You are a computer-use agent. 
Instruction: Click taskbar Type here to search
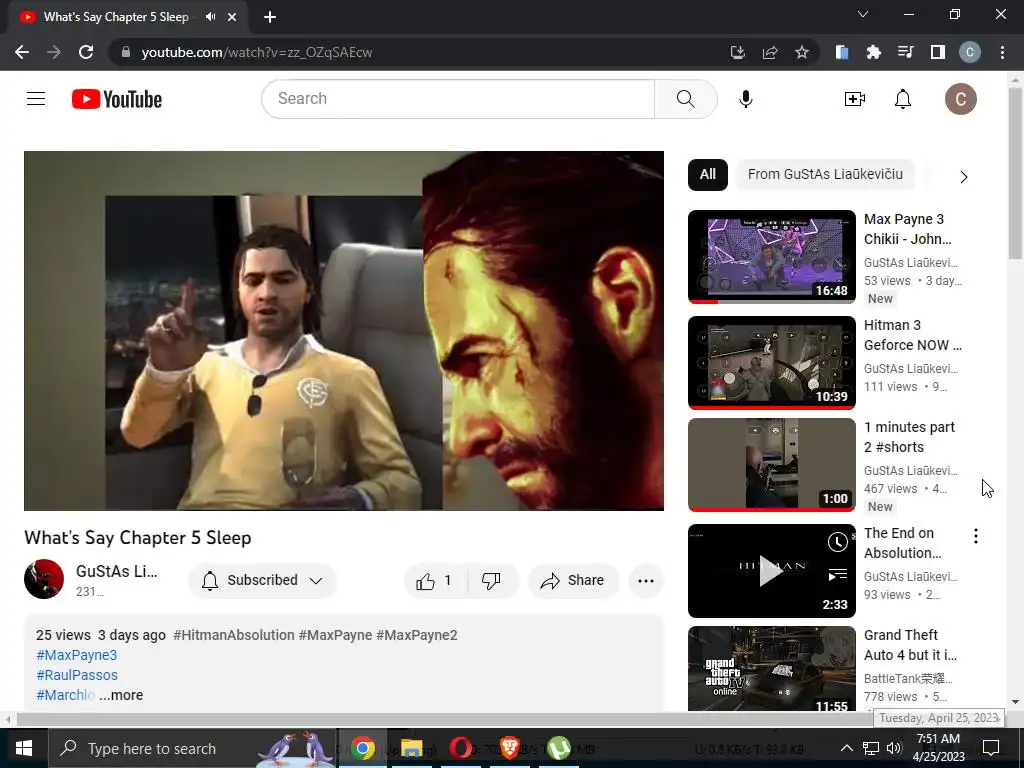point(193,748)
